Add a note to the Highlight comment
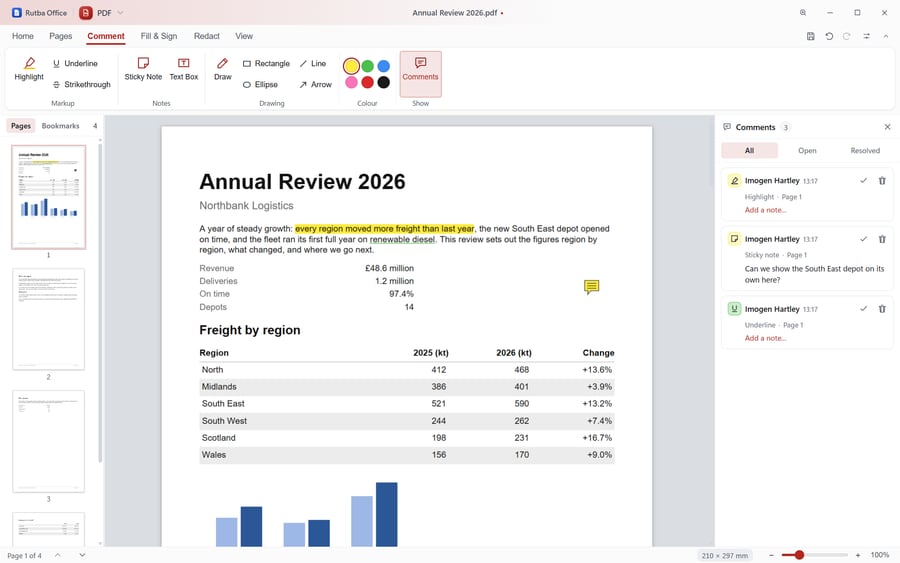 (765, 210)
